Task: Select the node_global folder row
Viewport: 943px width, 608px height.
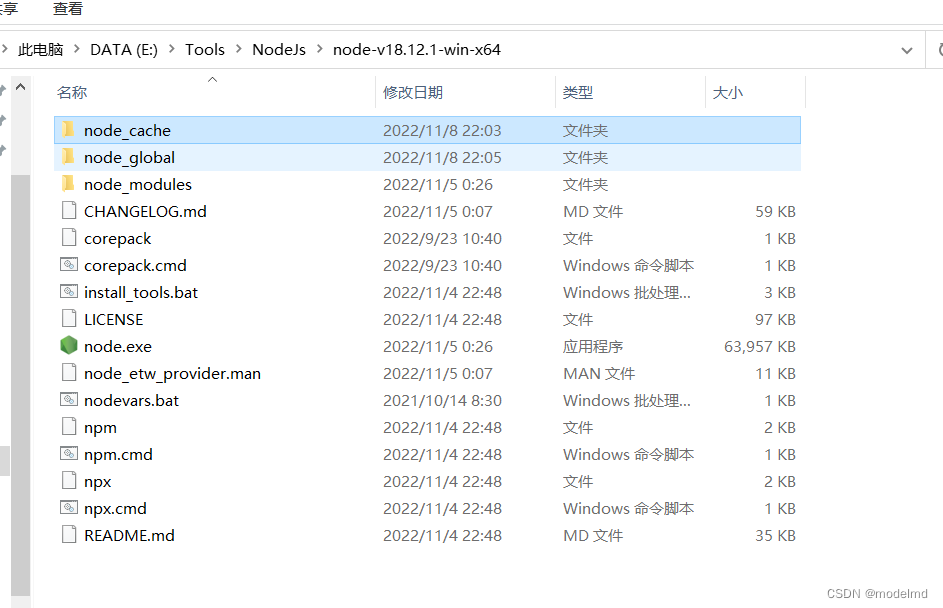Action: (x=128, y=157)
